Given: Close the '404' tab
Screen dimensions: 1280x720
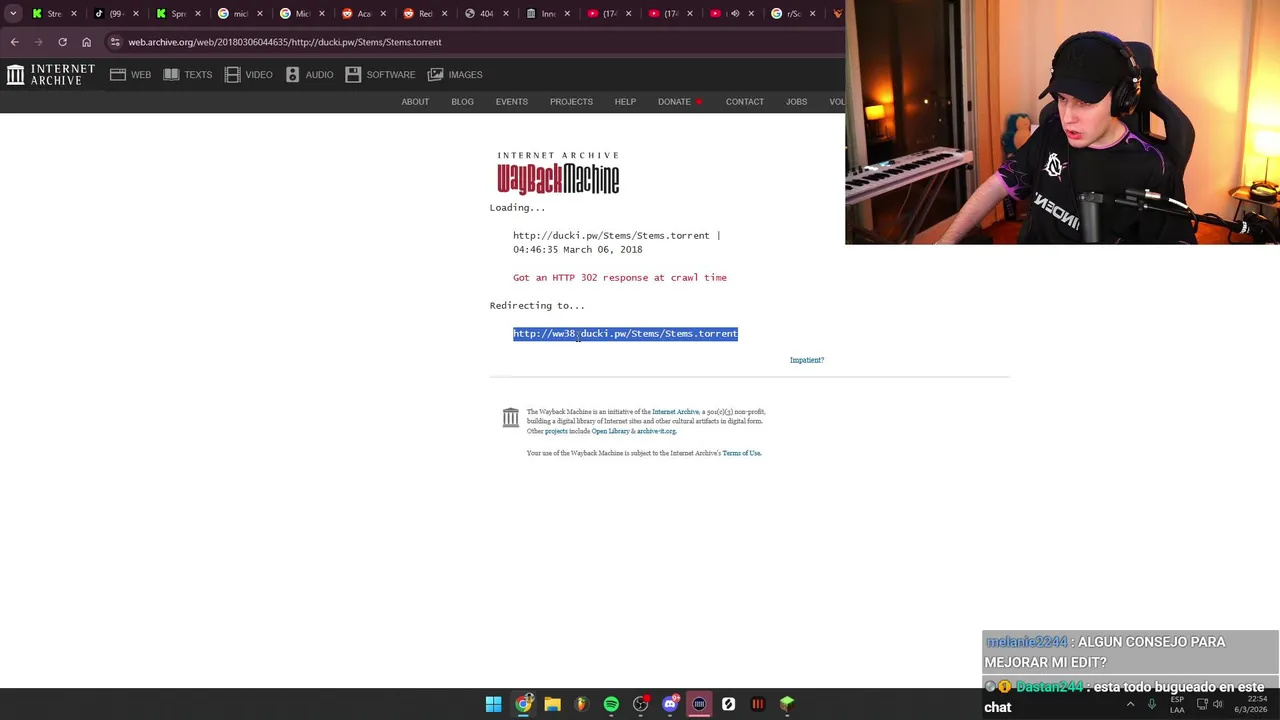Looking at the screenshot, I should tap(507, 14).
